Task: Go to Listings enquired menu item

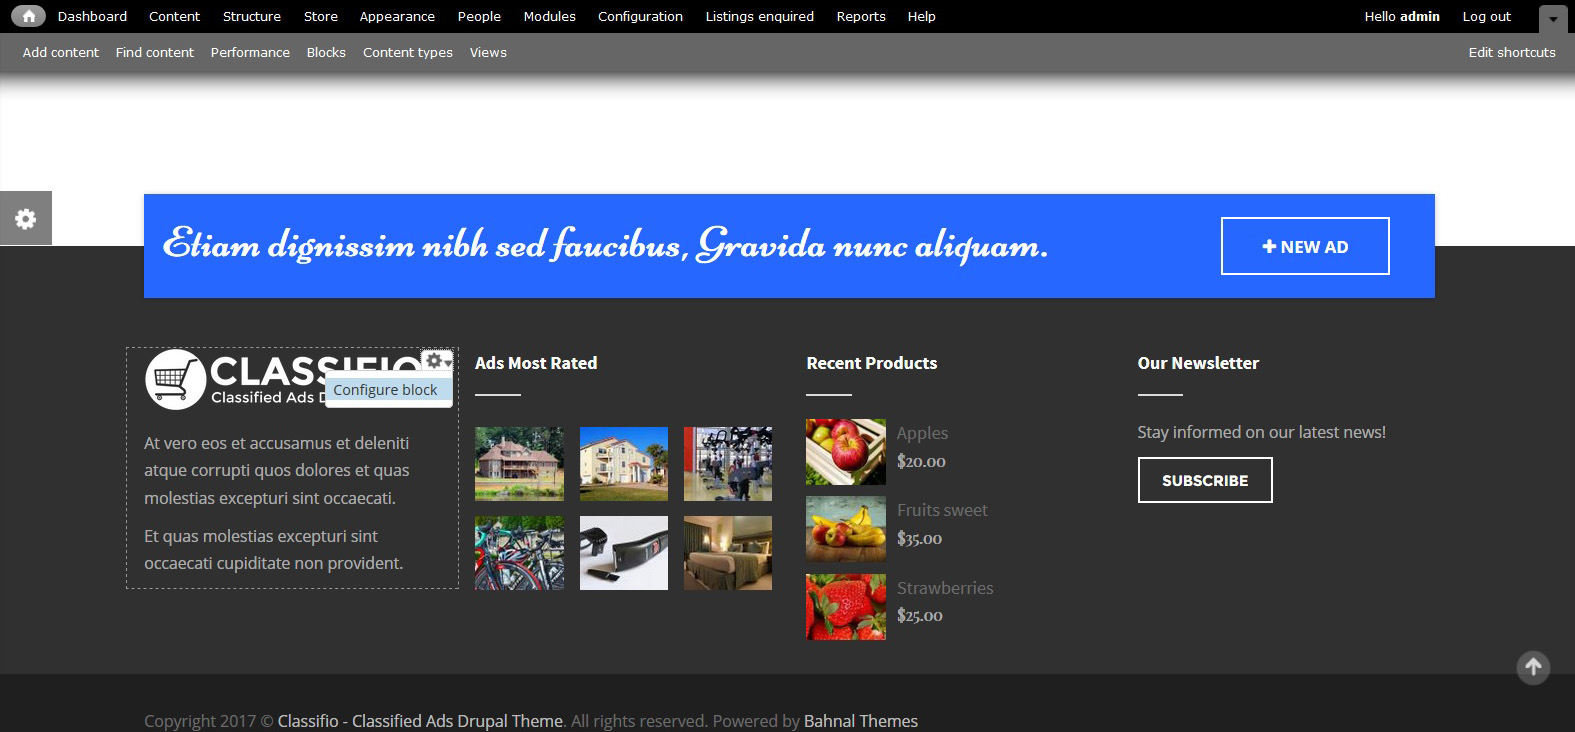Action: [x=759, y=16]
